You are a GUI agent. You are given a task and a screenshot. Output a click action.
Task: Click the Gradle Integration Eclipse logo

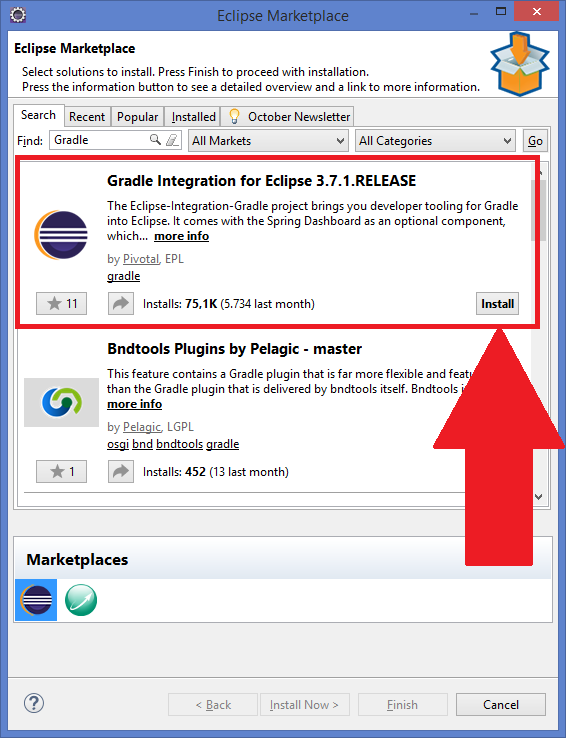(x=61, y=234)
